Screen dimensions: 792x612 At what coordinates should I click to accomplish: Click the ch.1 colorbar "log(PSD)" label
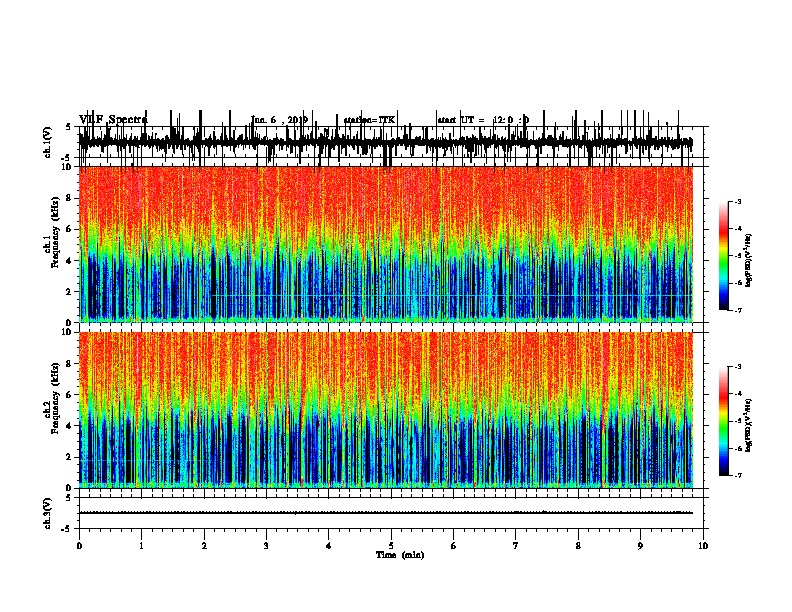coord(749,260)
